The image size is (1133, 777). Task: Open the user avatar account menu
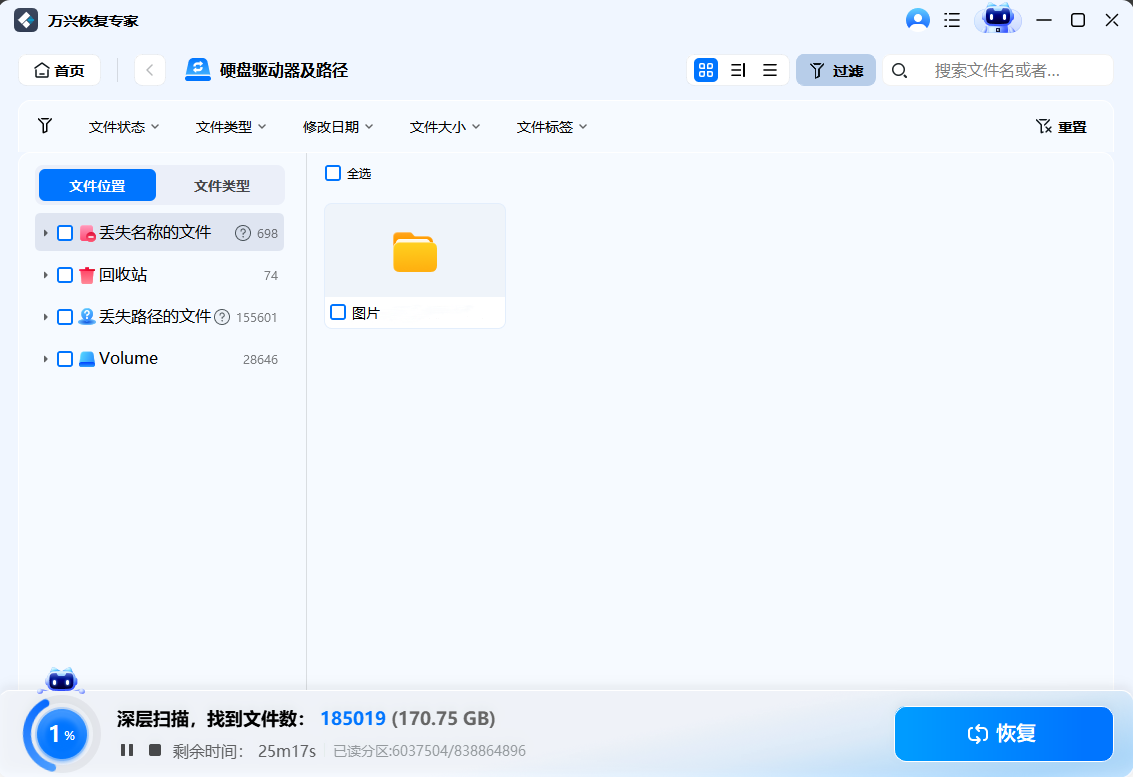(917, 19)
